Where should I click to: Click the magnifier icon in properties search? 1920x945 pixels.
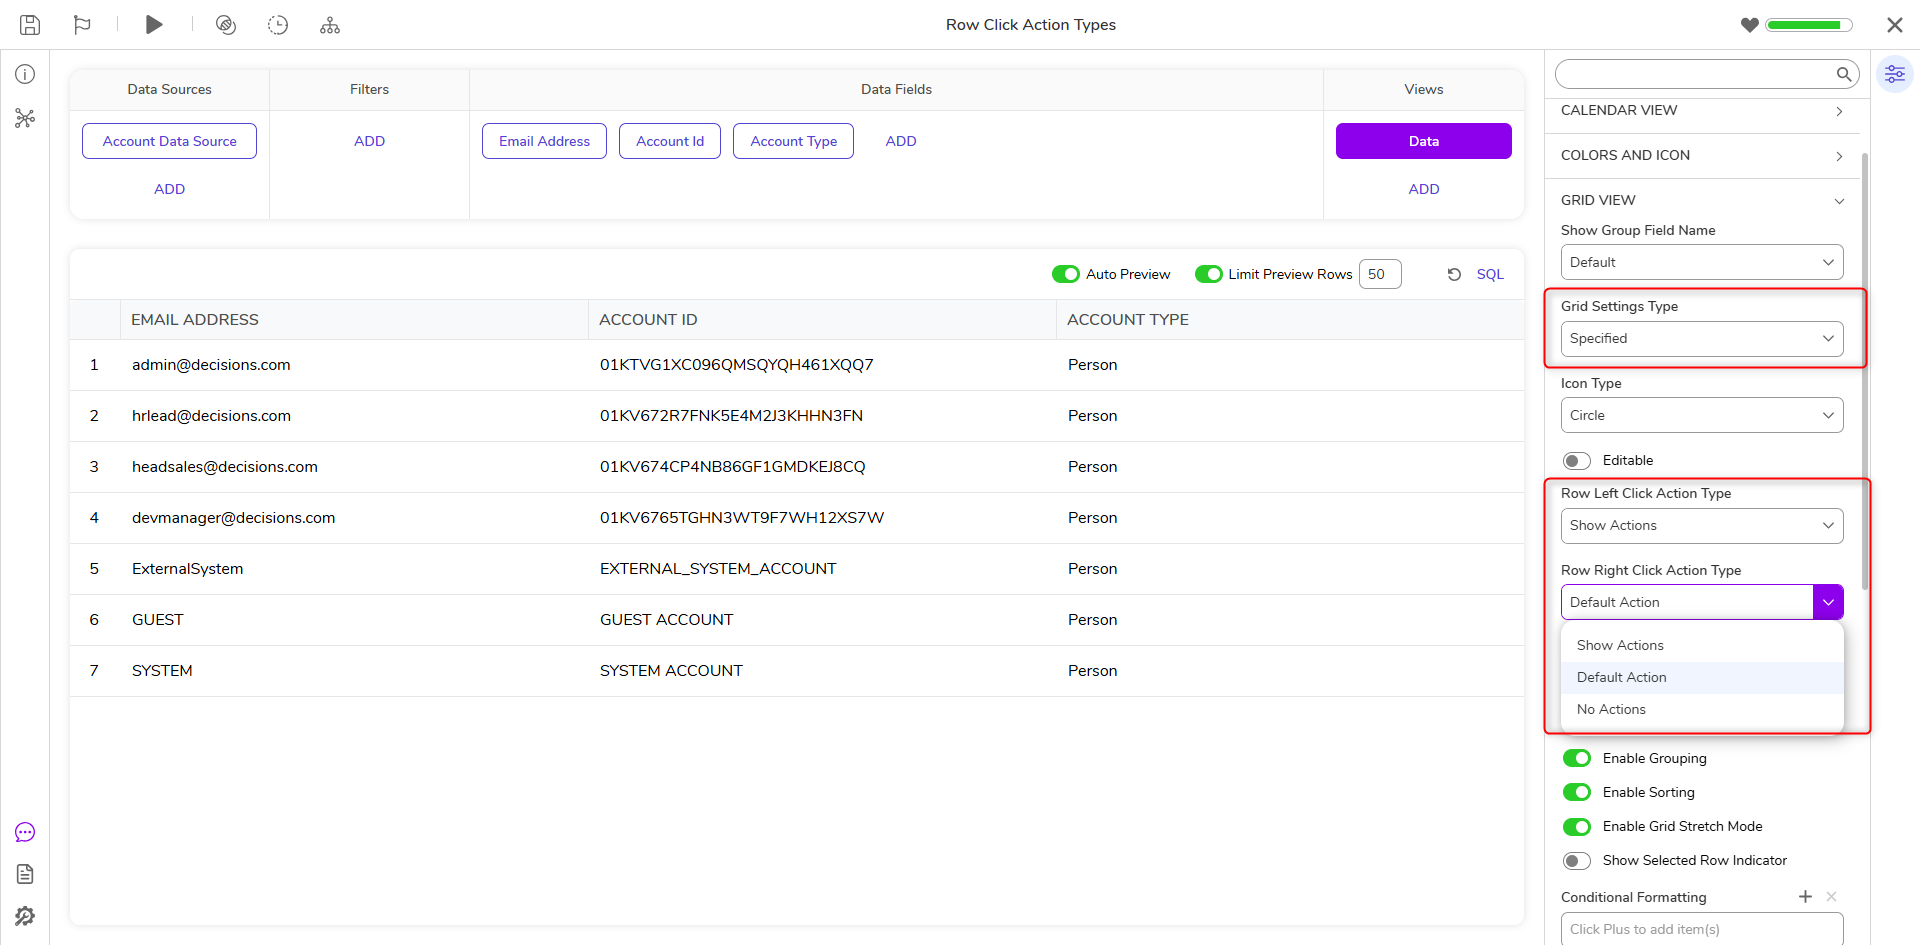coord(1844,74)
